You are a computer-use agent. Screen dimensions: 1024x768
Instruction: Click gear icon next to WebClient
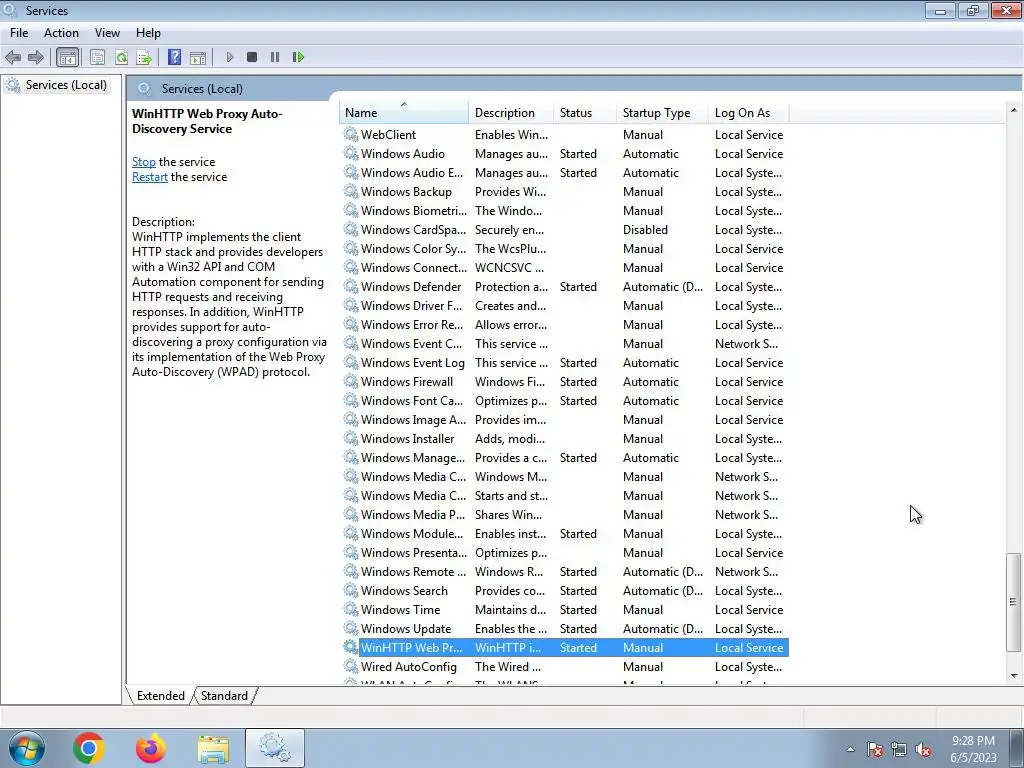[x=351, y=135]
